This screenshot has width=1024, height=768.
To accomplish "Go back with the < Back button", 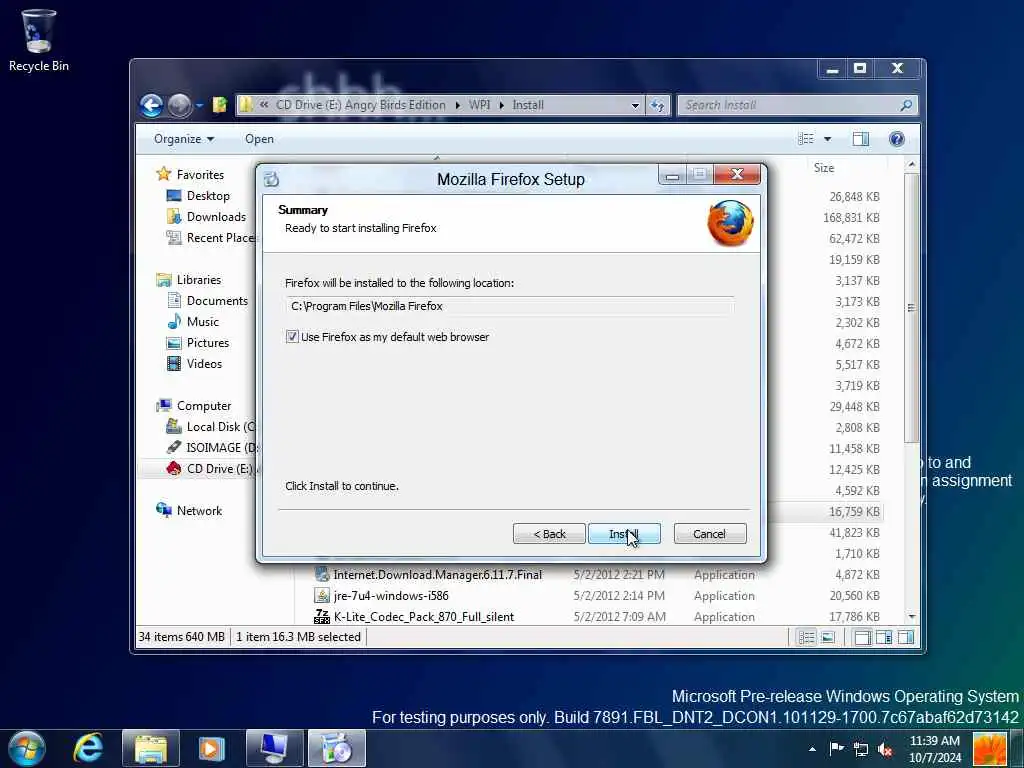I will point(549,534).
